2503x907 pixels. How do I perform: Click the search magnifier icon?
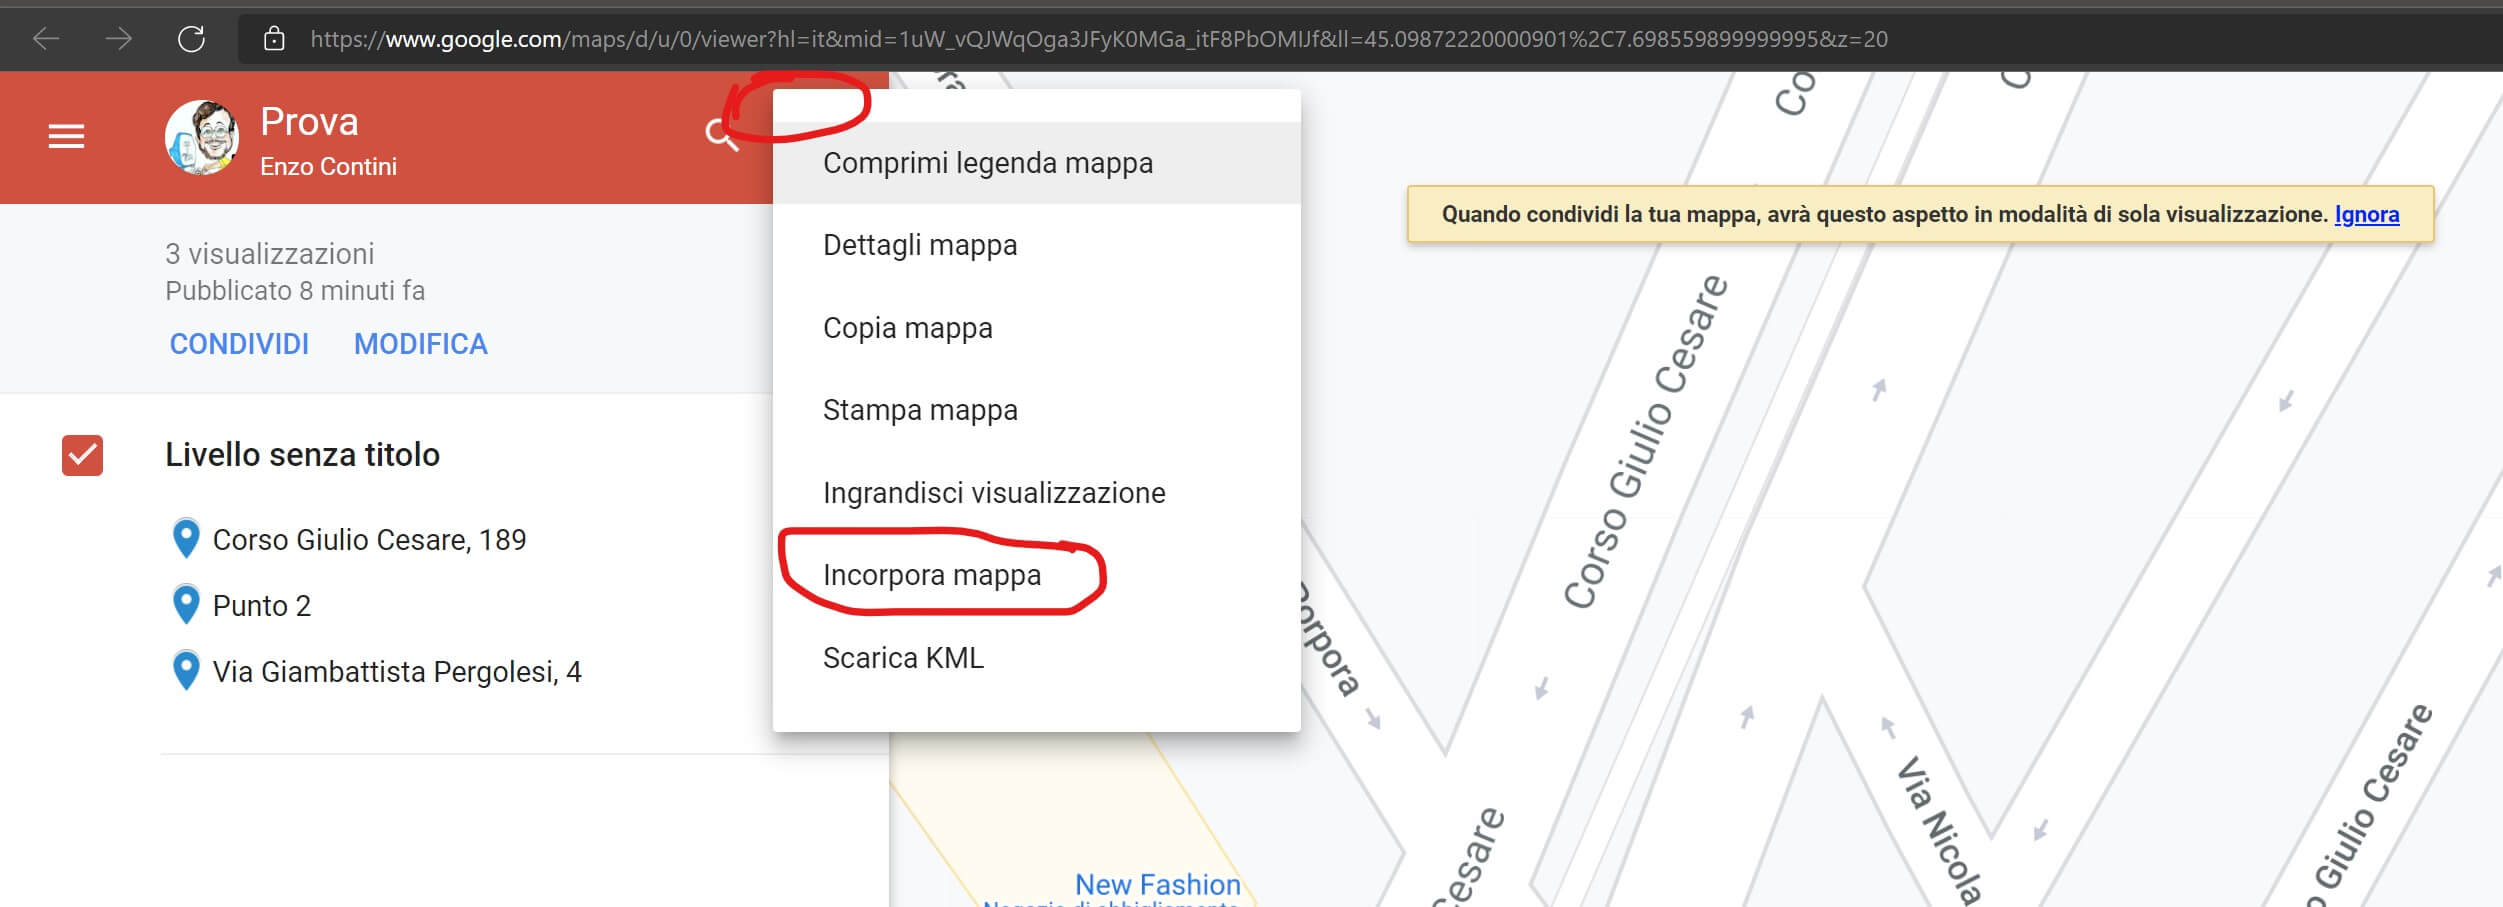coord(721,134)
